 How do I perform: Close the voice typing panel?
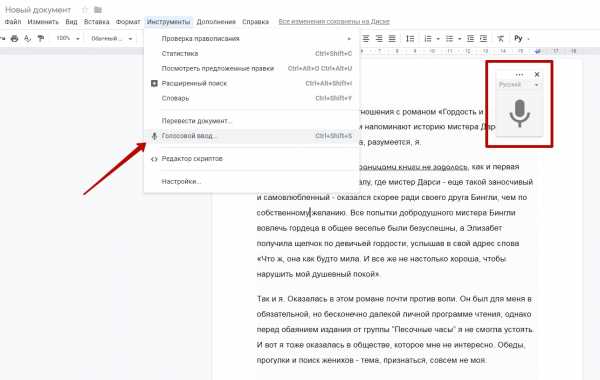(x=537, y=74)
